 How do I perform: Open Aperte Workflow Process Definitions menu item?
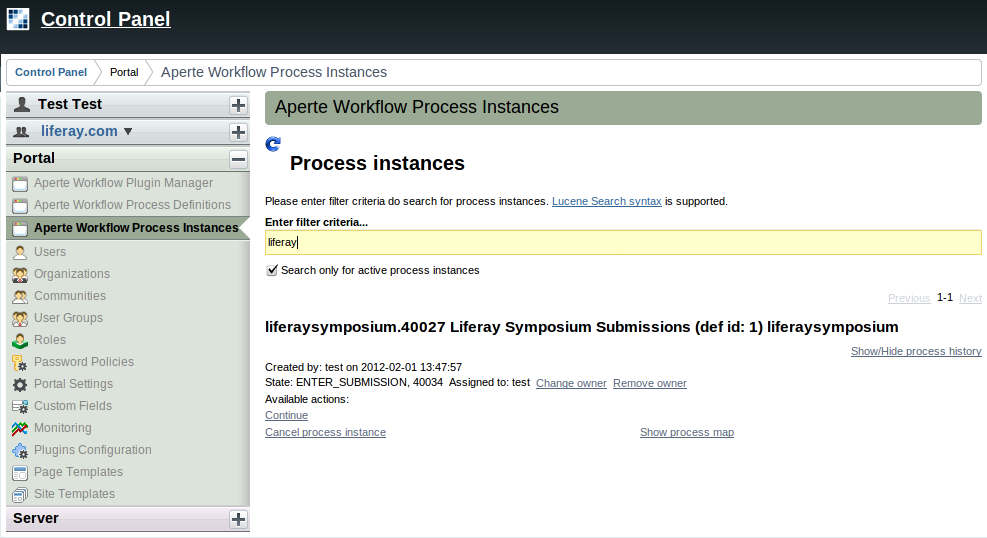point(132,205)
